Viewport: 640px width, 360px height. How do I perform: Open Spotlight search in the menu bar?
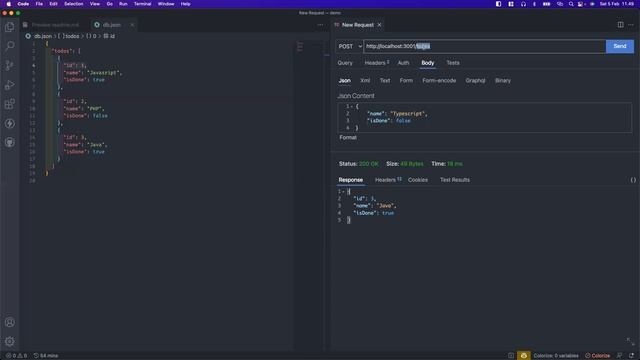coord(571,4)
